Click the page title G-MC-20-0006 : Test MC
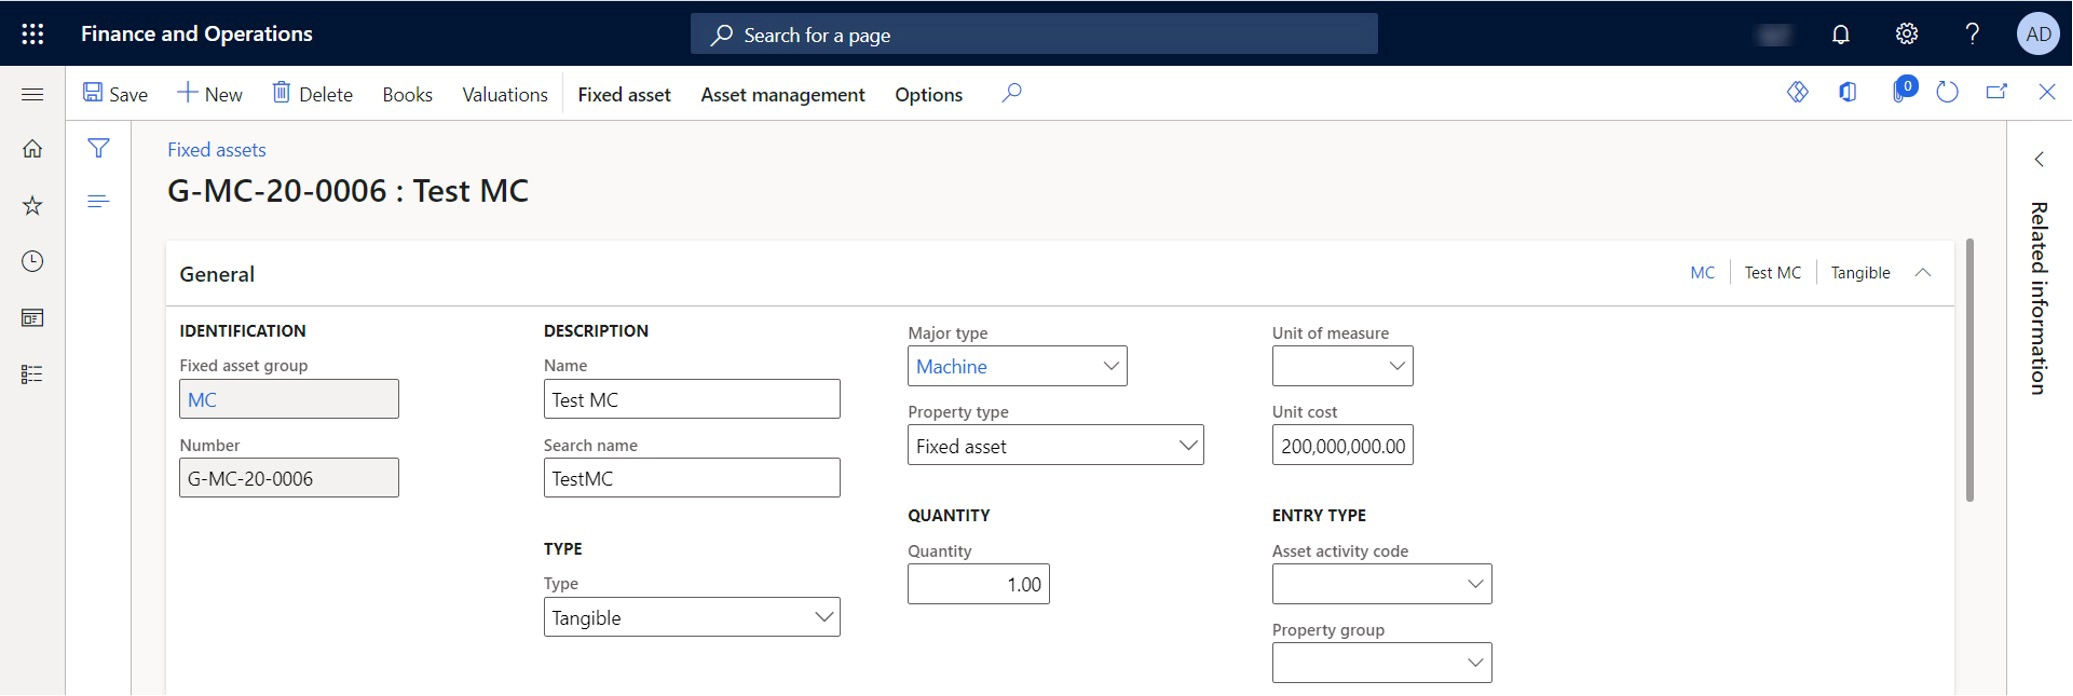2073x696 pixels. tap(348, 191)
